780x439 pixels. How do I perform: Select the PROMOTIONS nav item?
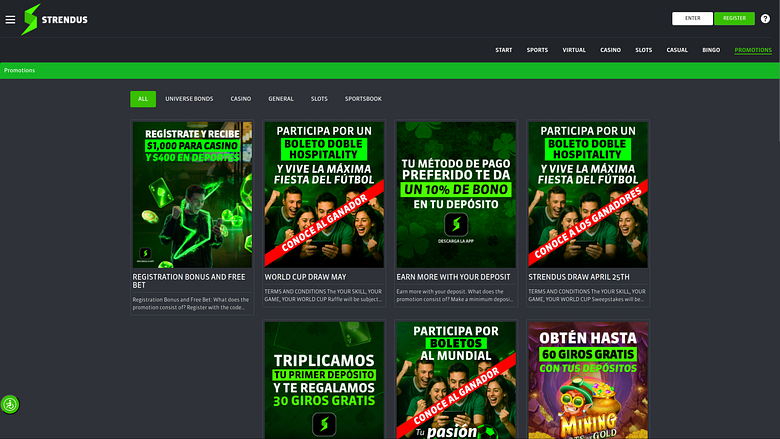(x=753, y=50)
